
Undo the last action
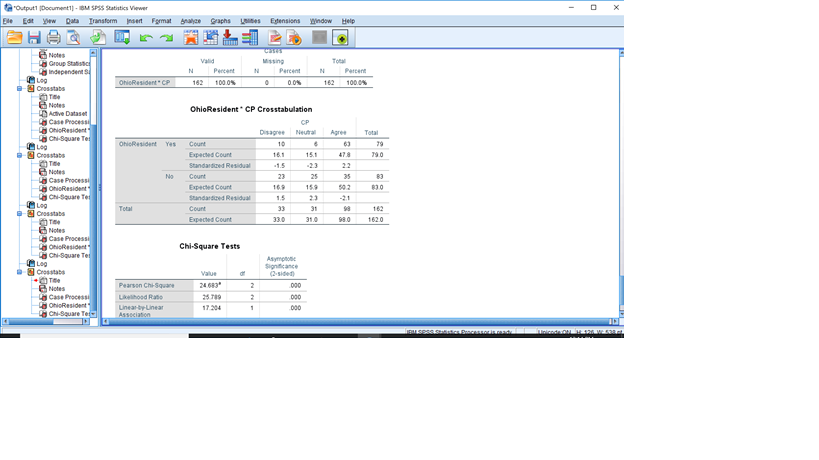(146, 38)
